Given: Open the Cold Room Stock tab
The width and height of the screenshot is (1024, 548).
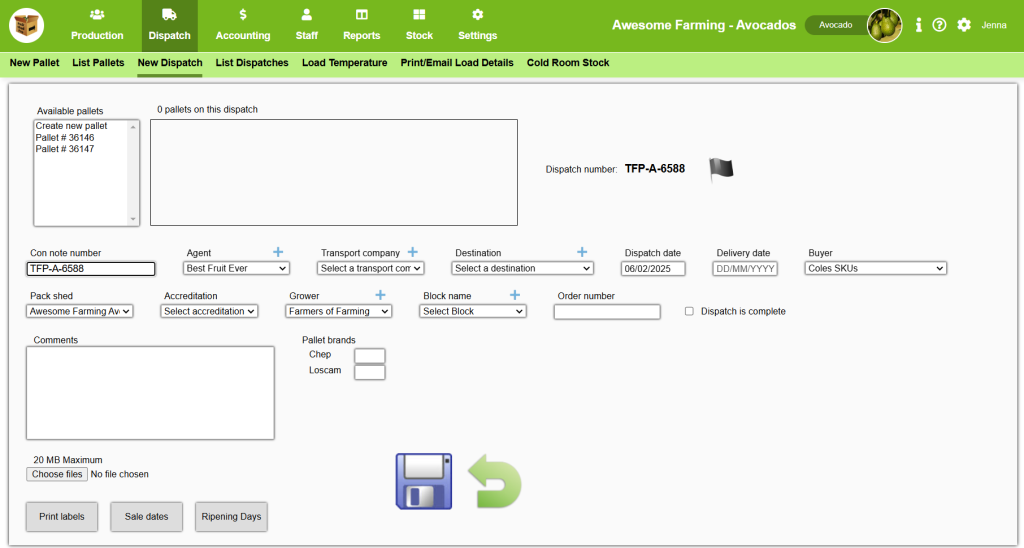Looking at the screenshot, I should coord(568,63).
